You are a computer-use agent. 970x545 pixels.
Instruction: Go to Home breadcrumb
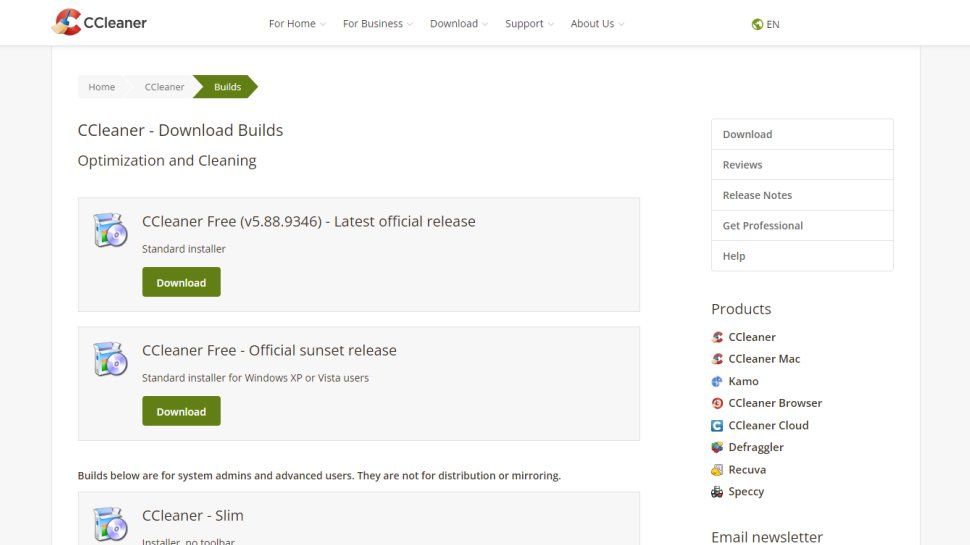point(101,87)
